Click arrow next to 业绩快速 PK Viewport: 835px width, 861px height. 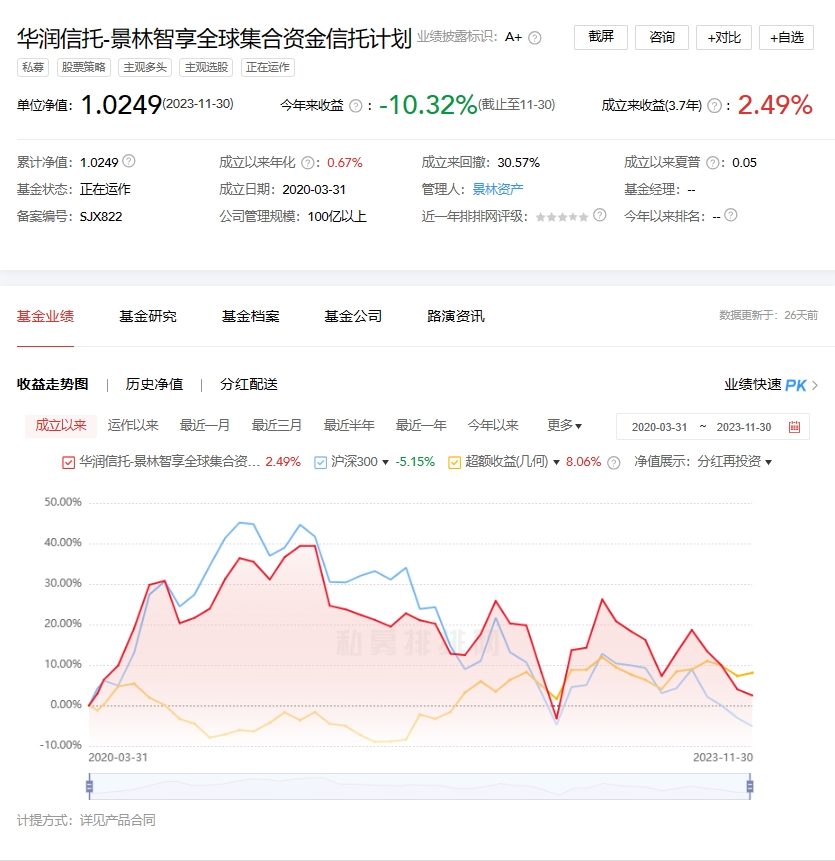[x=815, y=385]
